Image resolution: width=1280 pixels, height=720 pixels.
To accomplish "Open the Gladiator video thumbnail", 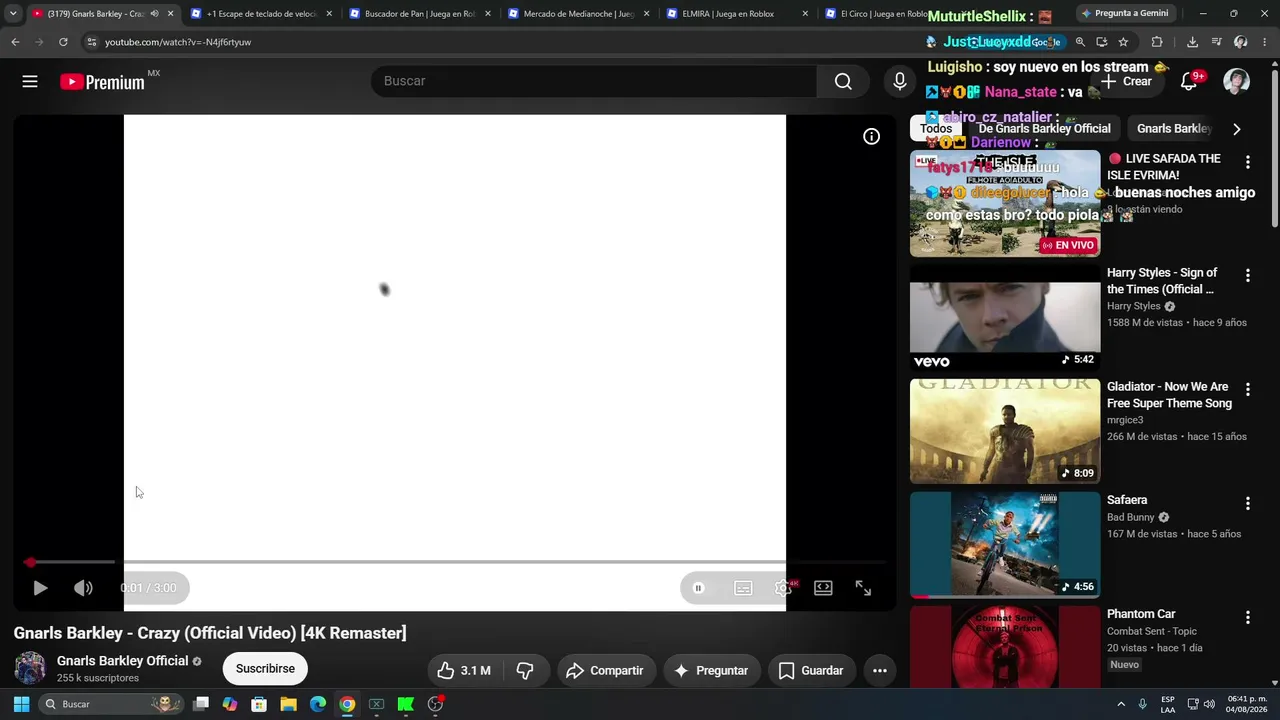I will click(x=1005, y=431).
